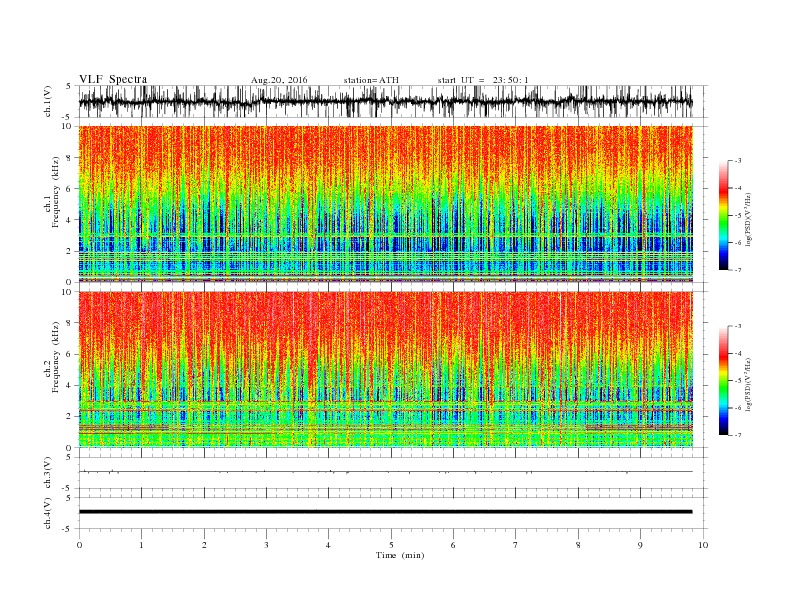Click the "ch.3(V)" axis label
792x612 pixels.
48,472
